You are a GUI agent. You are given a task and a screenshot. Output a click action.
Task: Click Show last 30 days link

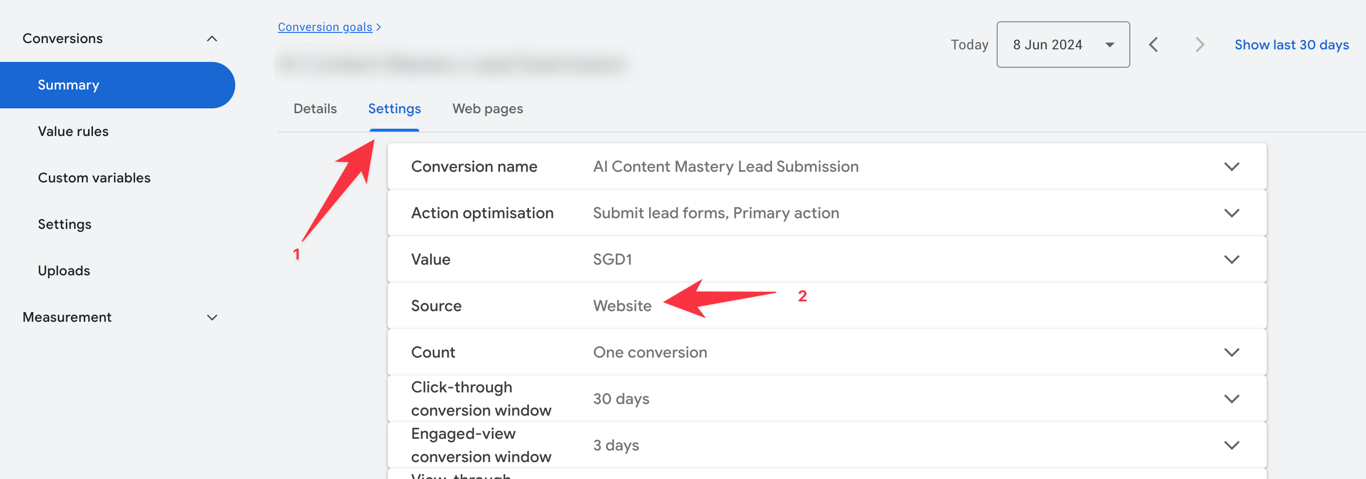click(1292, 45)
